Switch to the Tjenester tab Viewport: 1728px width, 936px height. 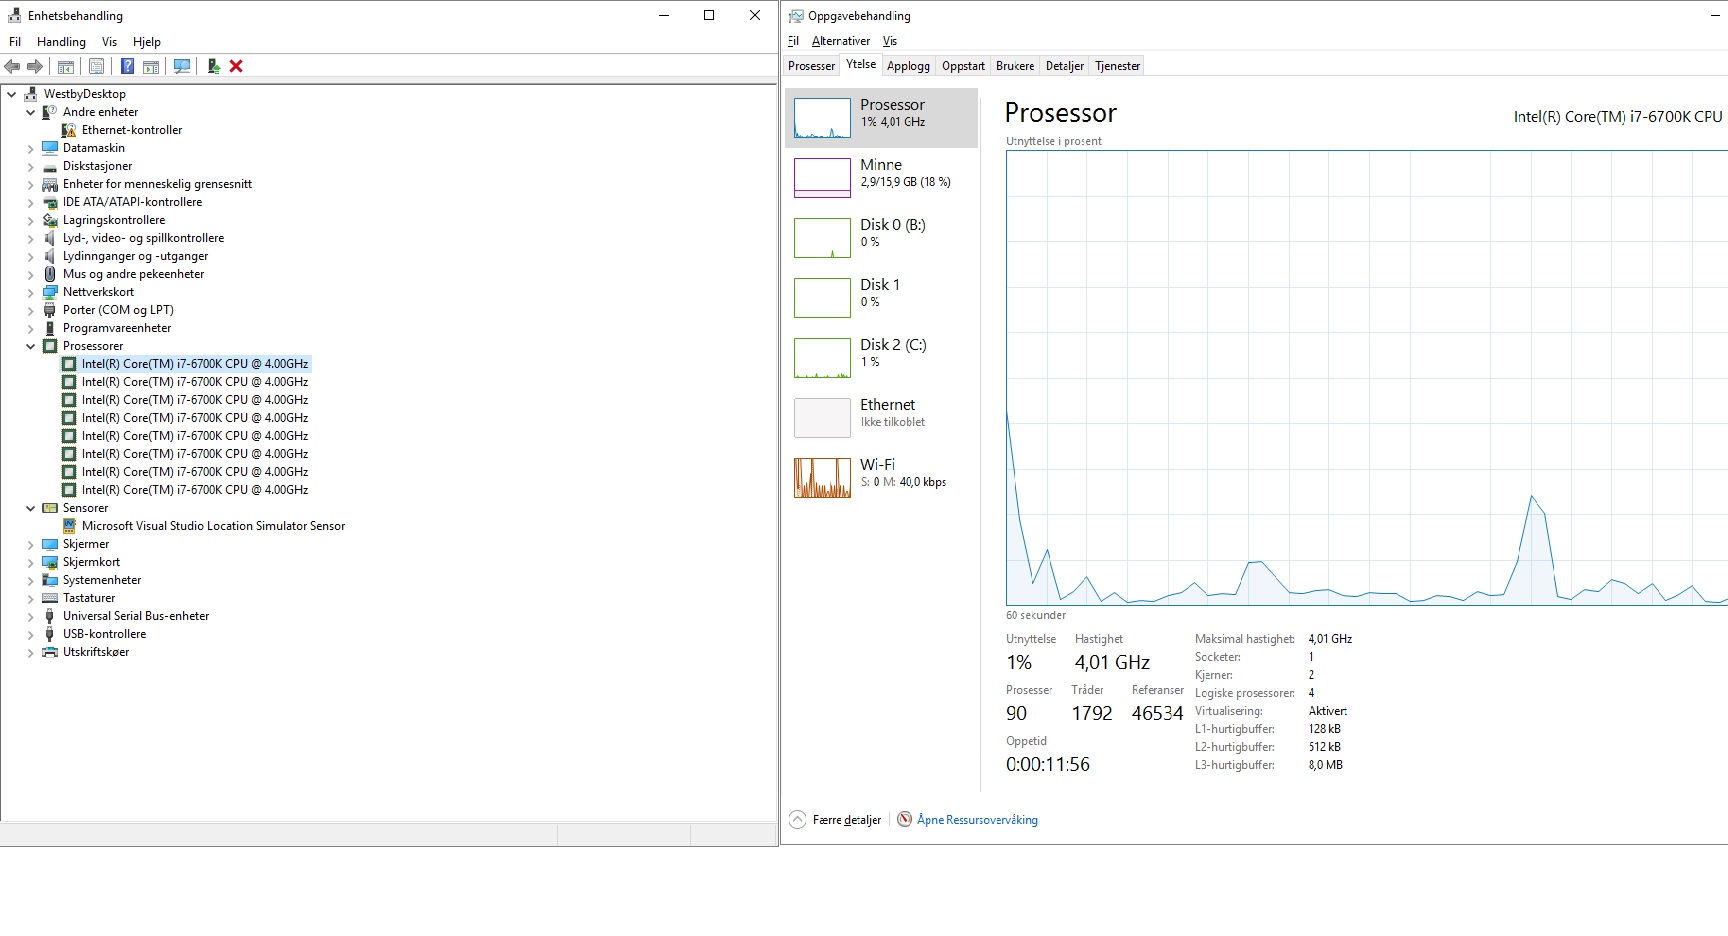coord(1117,66)
